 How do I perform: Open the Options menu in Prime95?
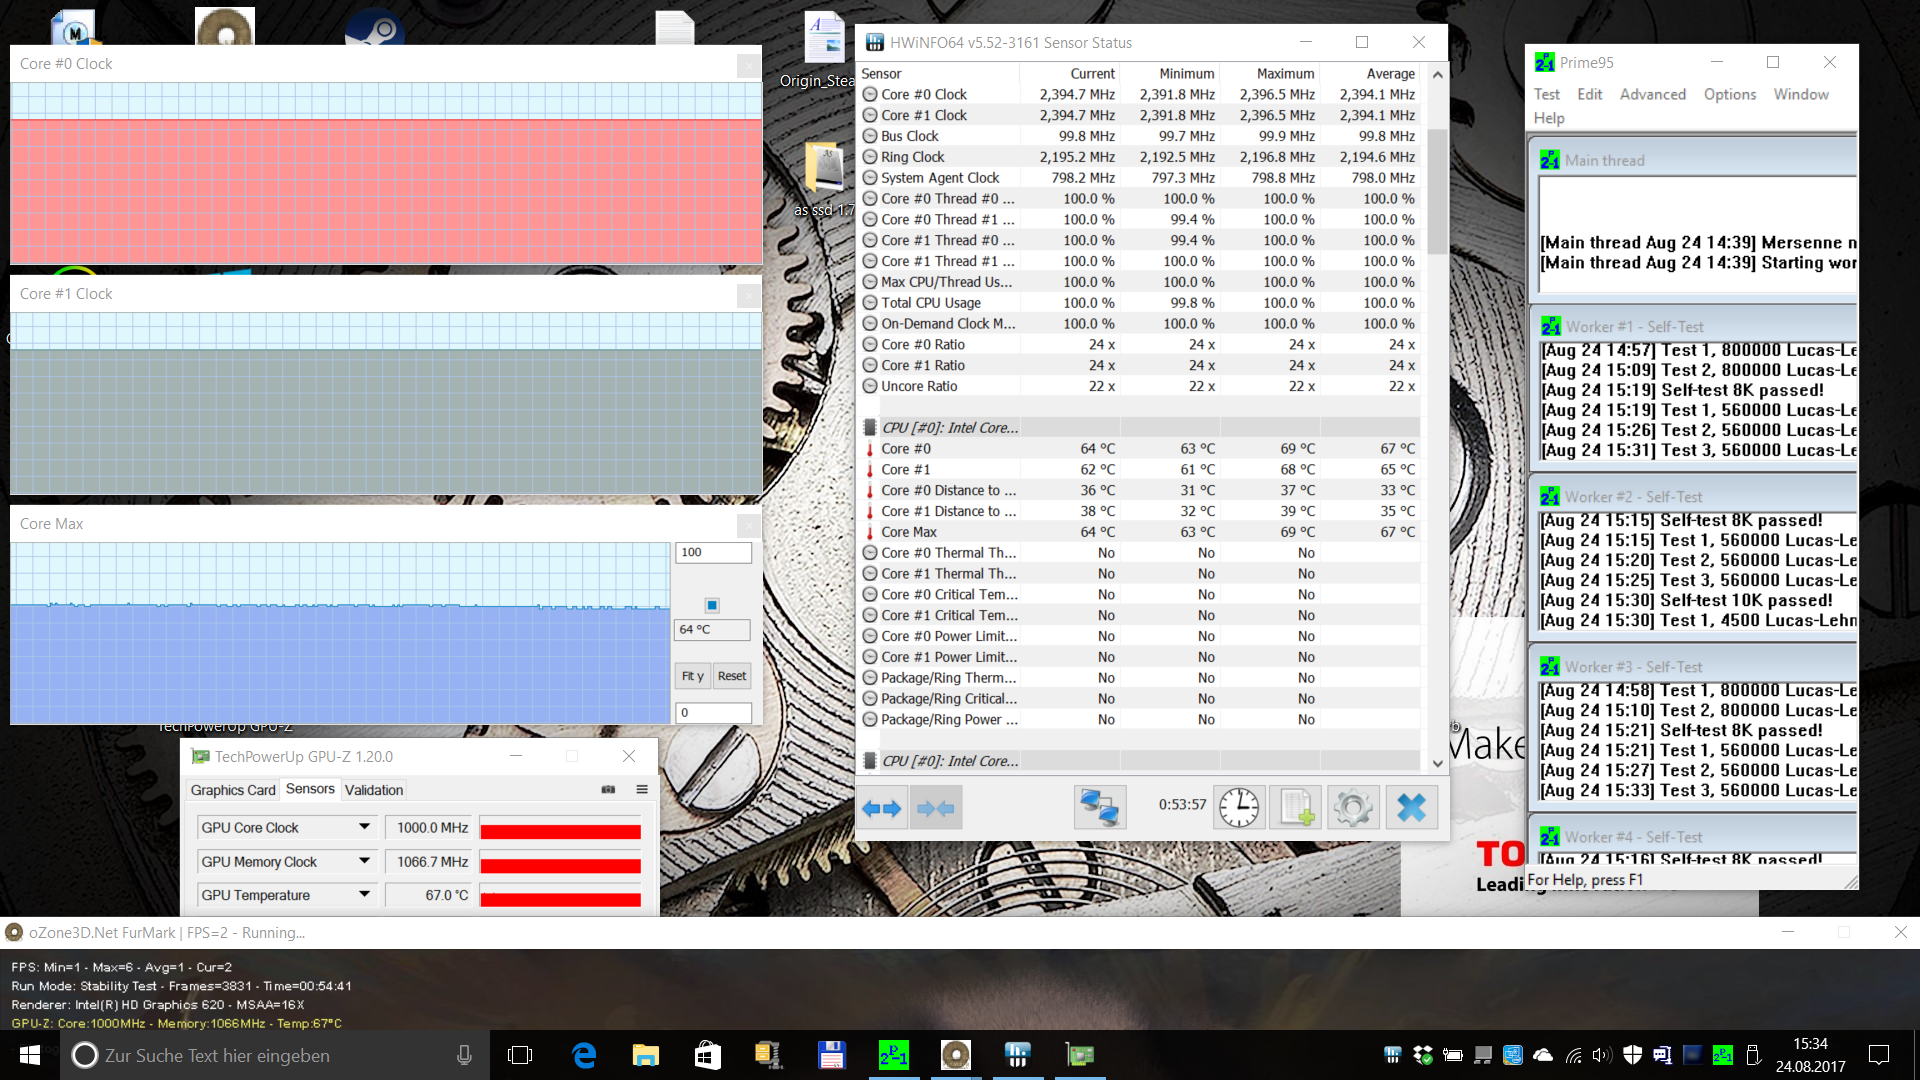[1729, 94]
